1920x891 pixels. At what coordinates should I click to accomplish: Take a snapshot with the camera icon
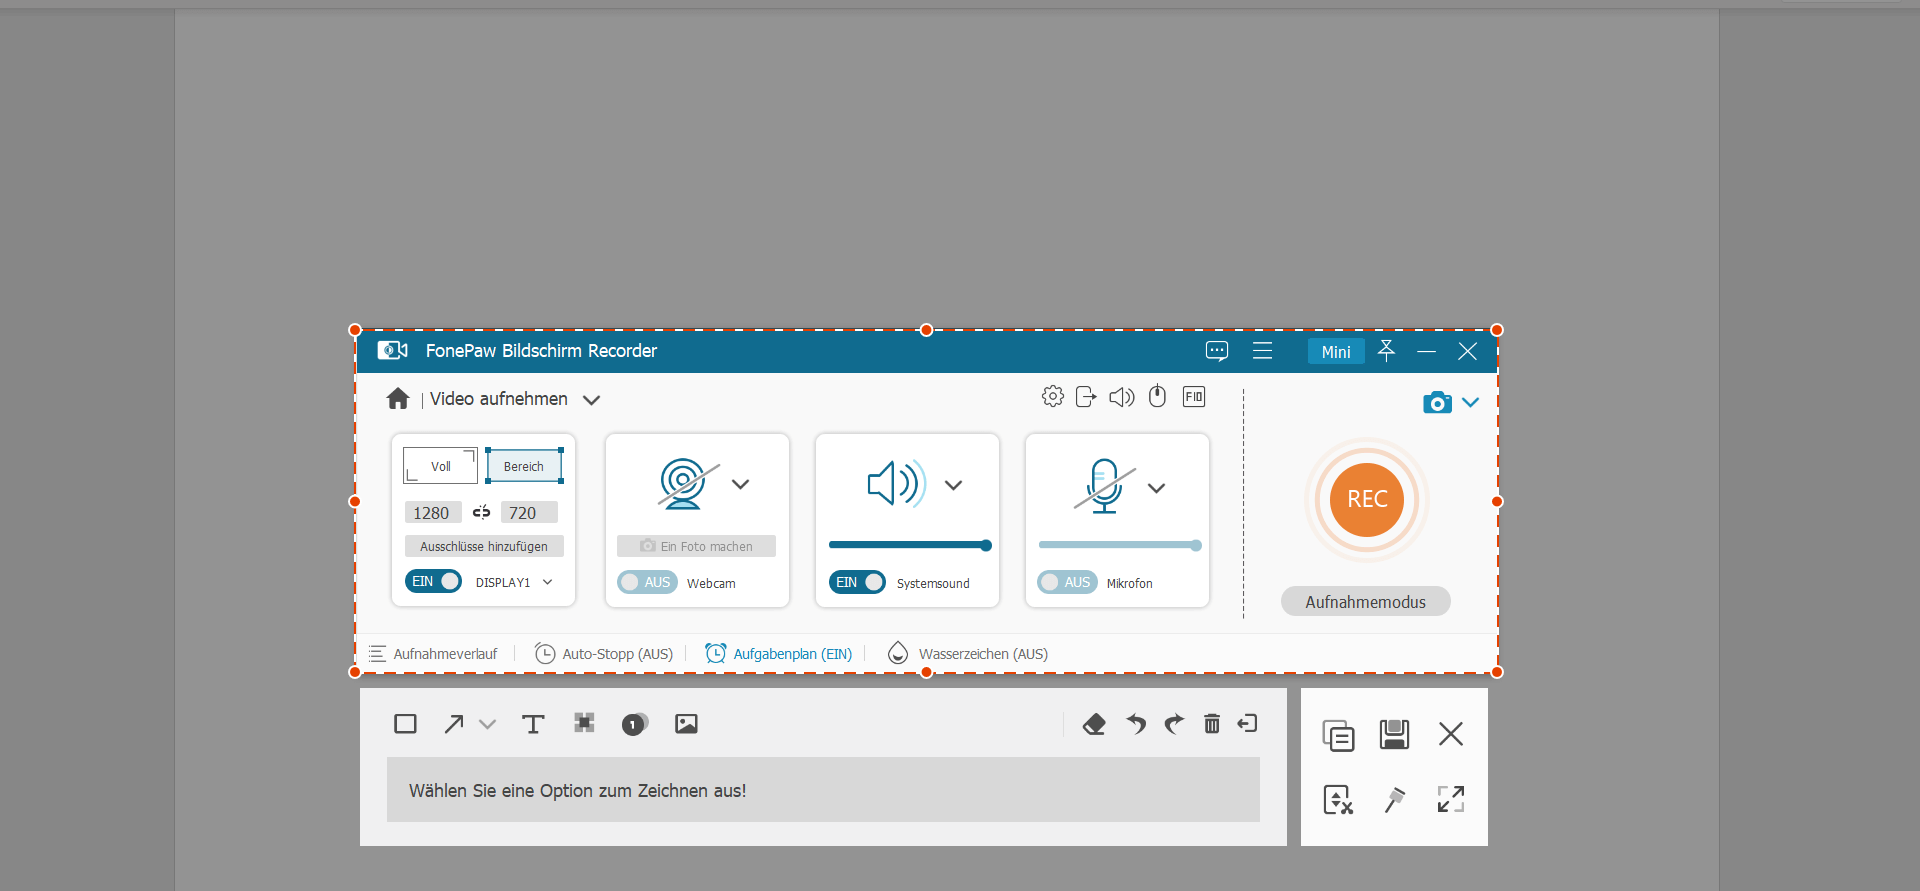(1437, 402)
